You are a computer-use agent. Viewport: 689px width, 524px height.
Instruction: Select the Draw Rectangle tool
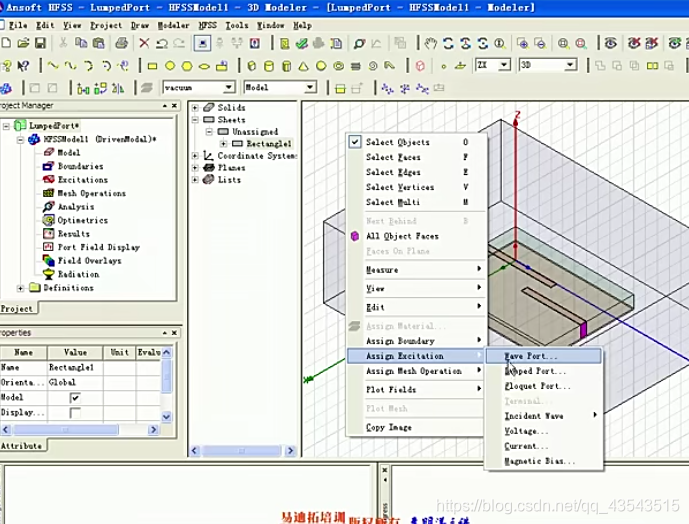tap(152, 66)
